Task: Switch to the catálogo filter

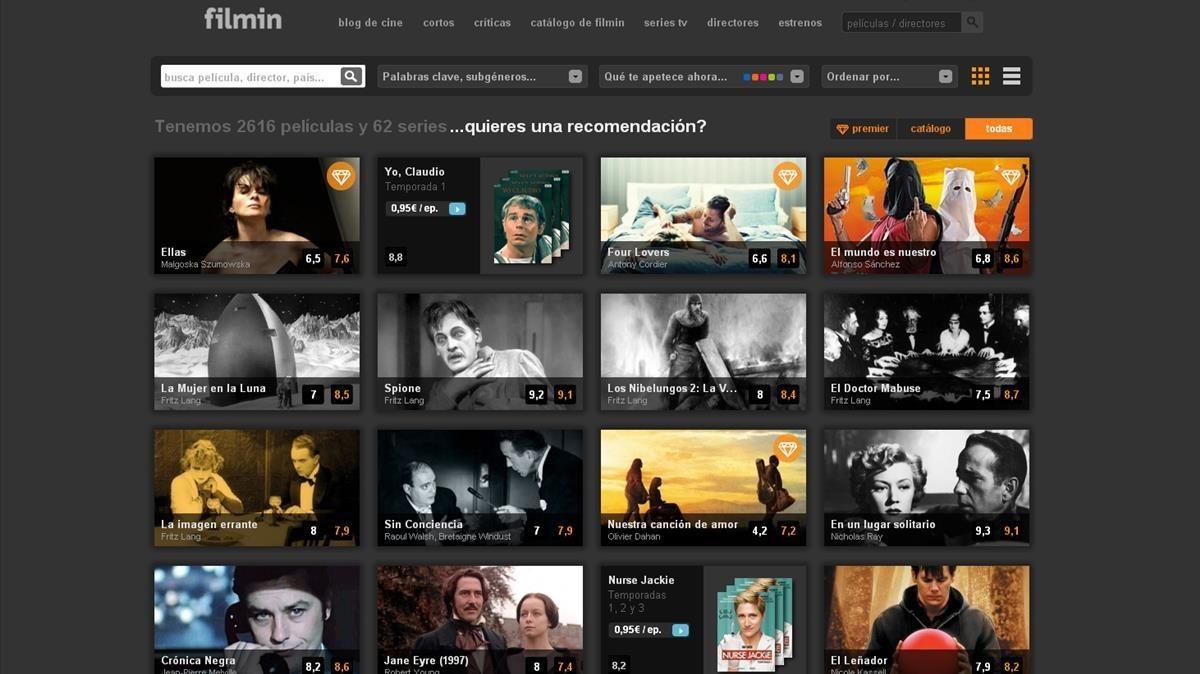Action: (930, 128)
